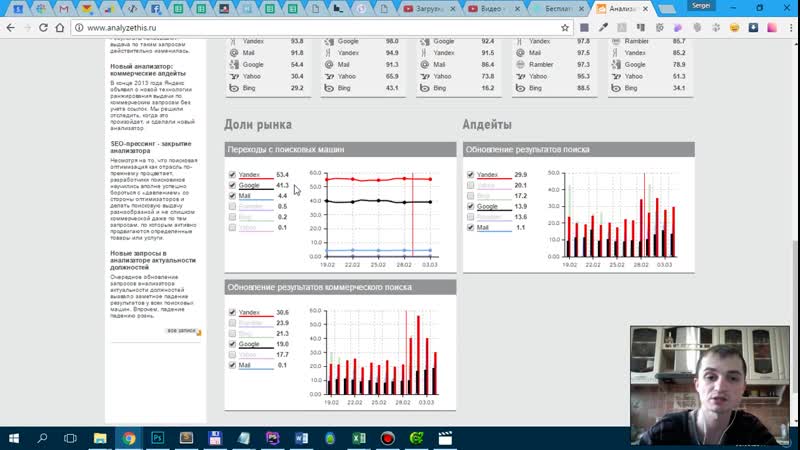Open Photoshop from the taskbar
The image size is (800, 450).
158,438
